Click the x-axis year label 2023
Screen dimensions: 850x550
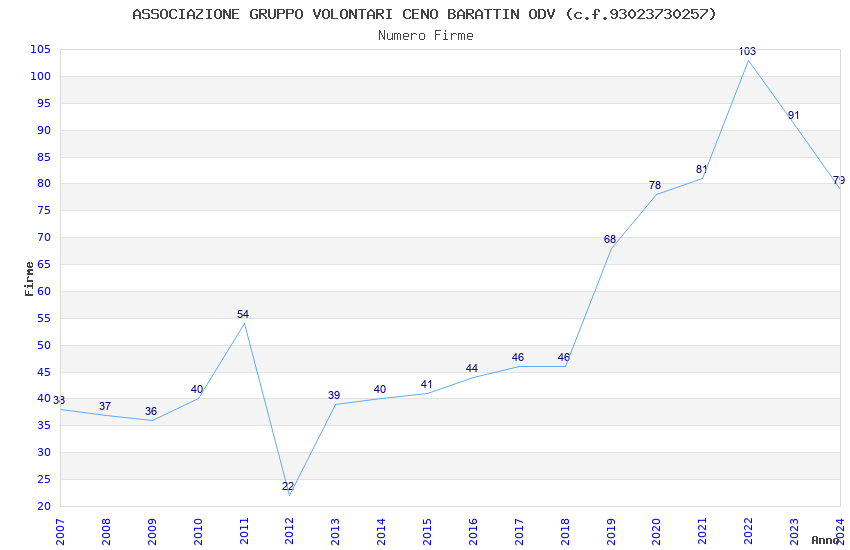(794, 532)
